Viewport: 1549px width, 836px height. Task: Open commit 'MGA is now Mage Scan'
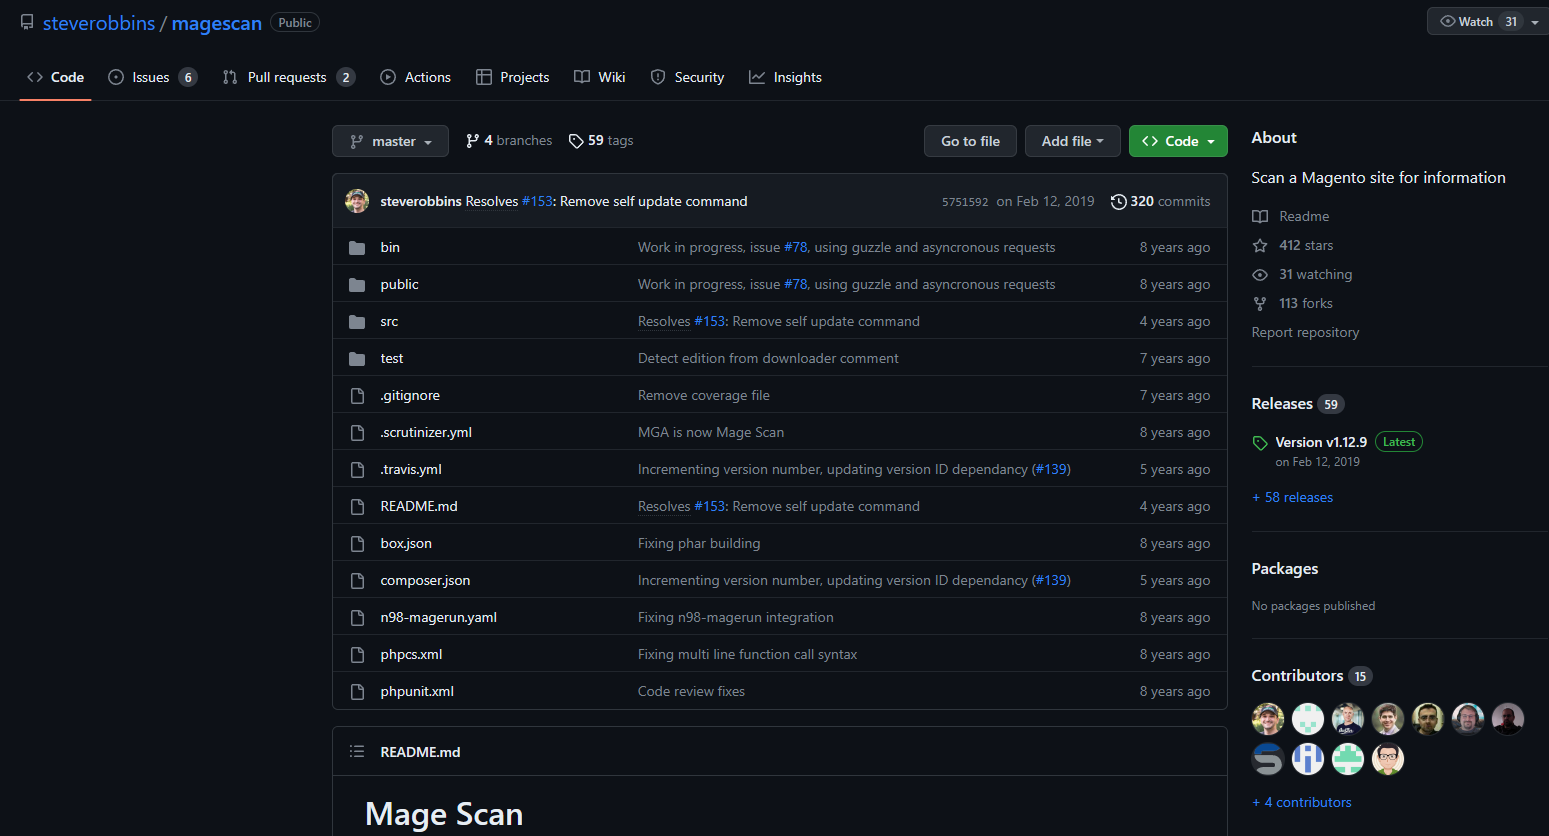pyautogui.click(x=711, y=433)
